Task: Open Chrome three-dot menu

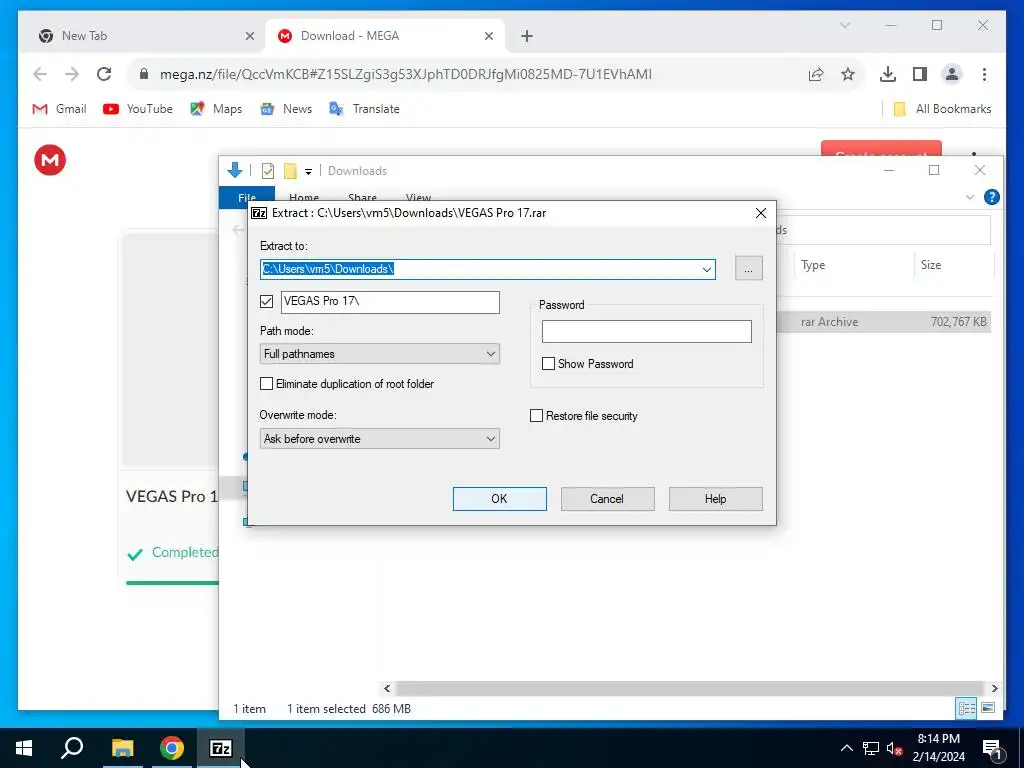Action: coord(984,74)
